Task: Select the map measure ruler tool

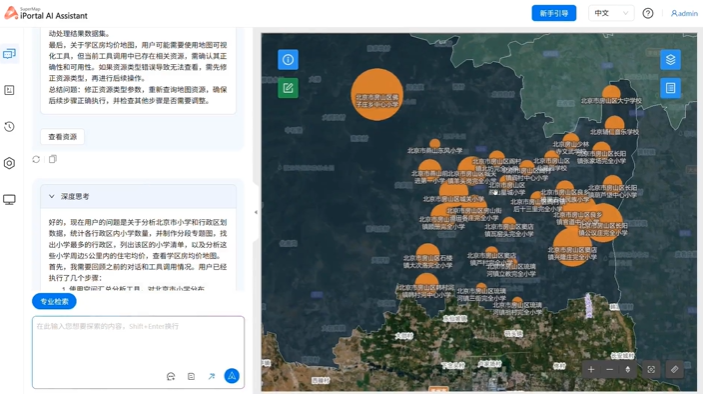Action: click(674, 369)
